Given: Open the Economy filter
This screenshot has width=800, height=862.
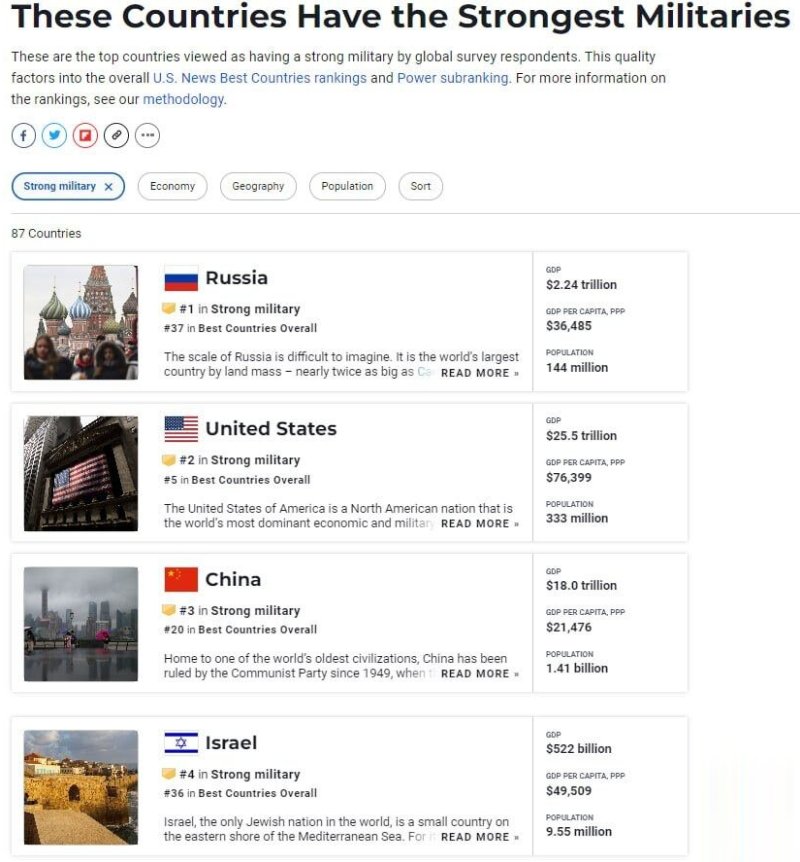Looking at the screenshot, I should [x=172, y=187].
